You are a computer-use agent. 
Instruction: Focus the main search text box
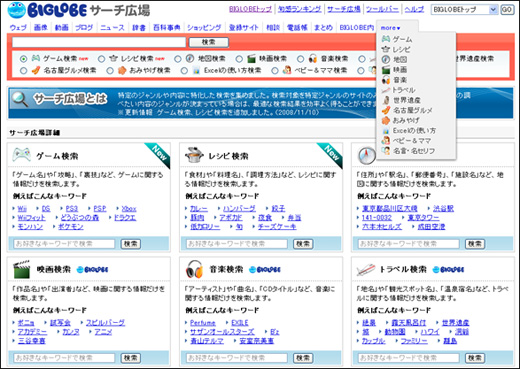click(99, 42)
